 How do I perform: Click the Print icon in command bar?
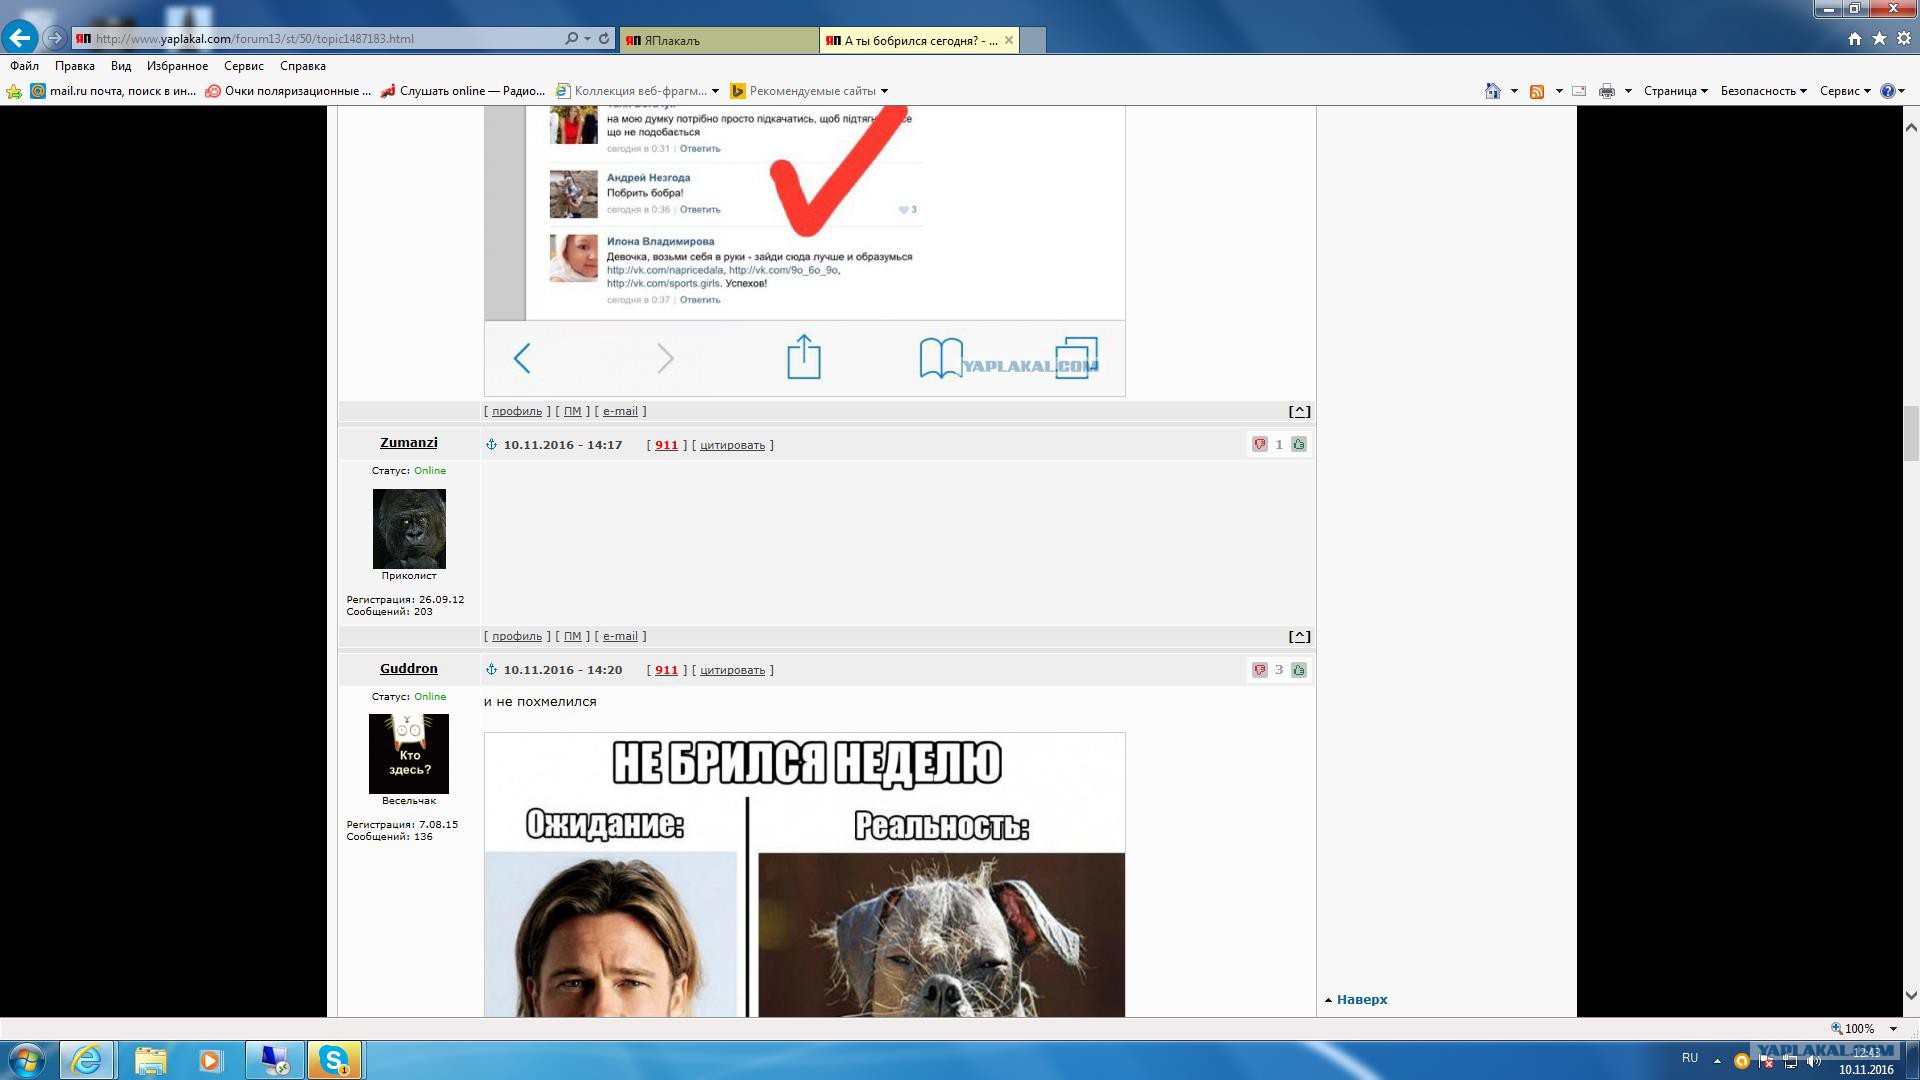[x=1607, y=91]
